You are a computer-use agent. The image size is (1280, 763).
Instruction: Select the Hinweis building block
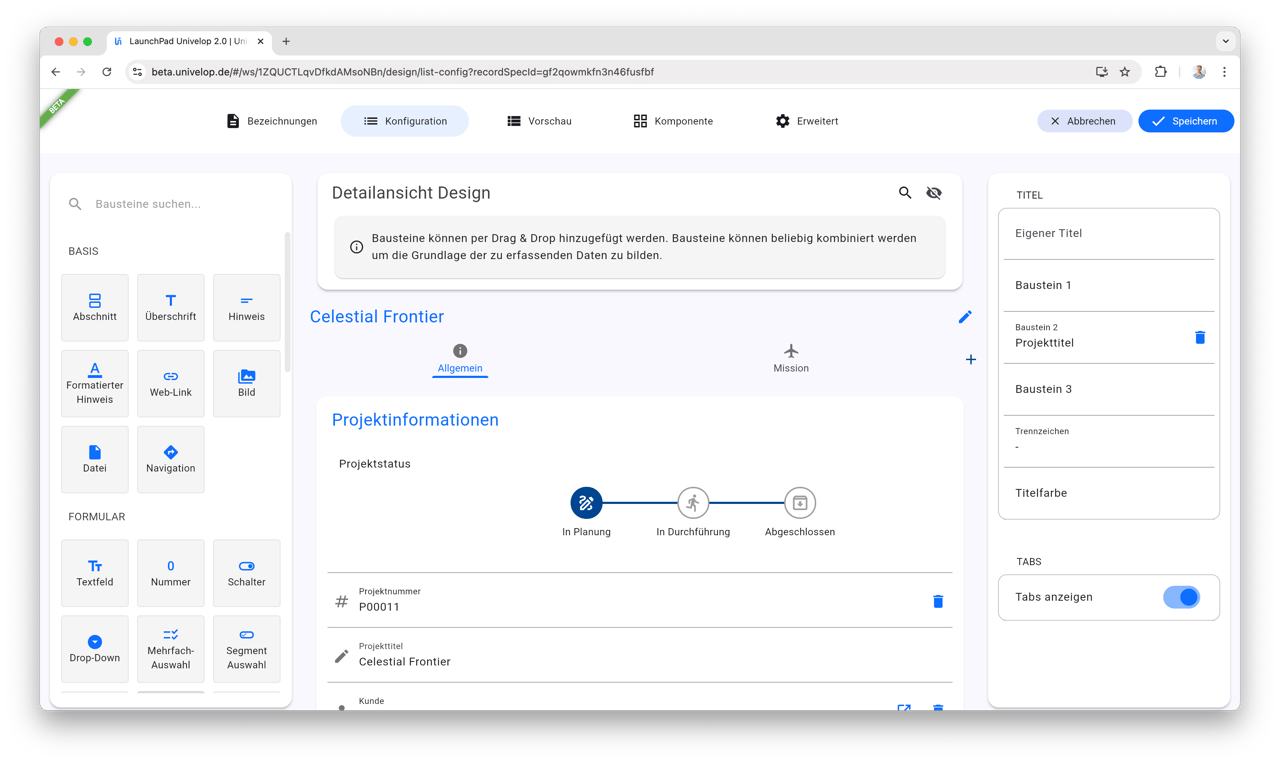(247, 308)
